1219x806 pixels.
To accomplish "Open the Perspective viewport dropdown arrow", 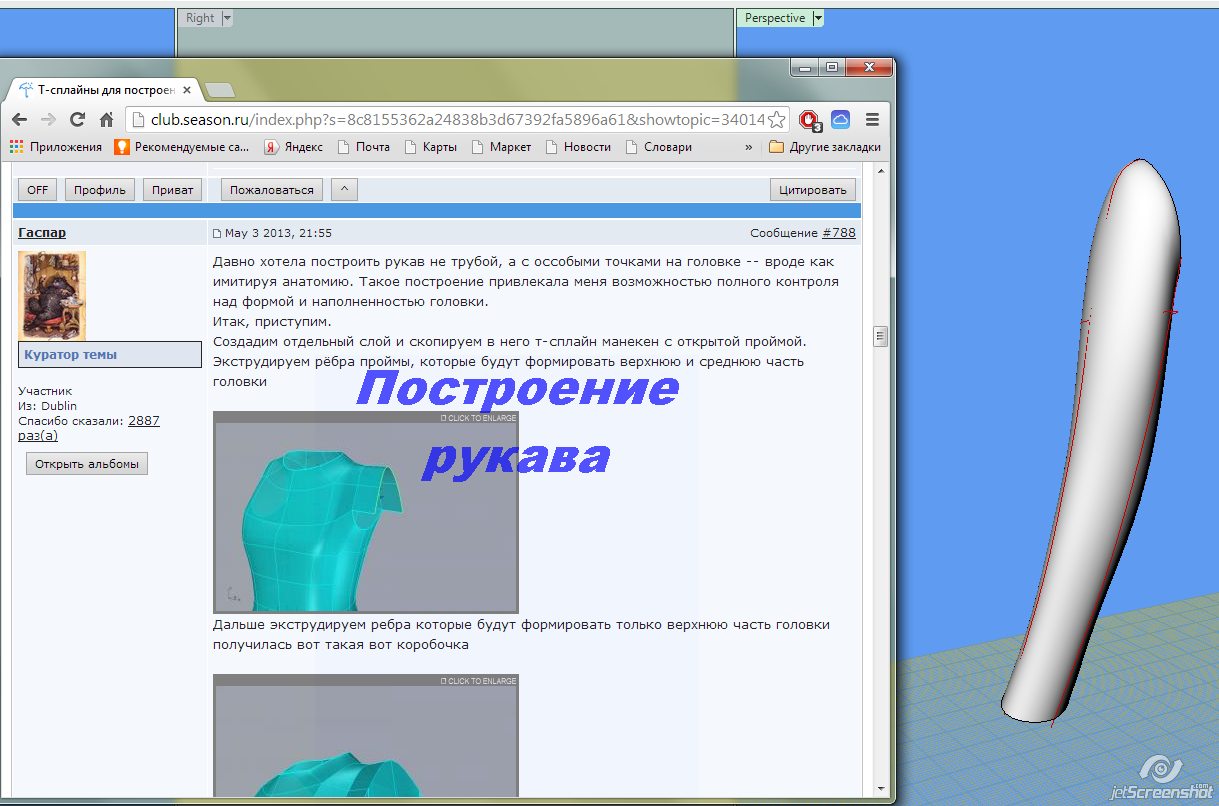I will click(x=818, y=18).
